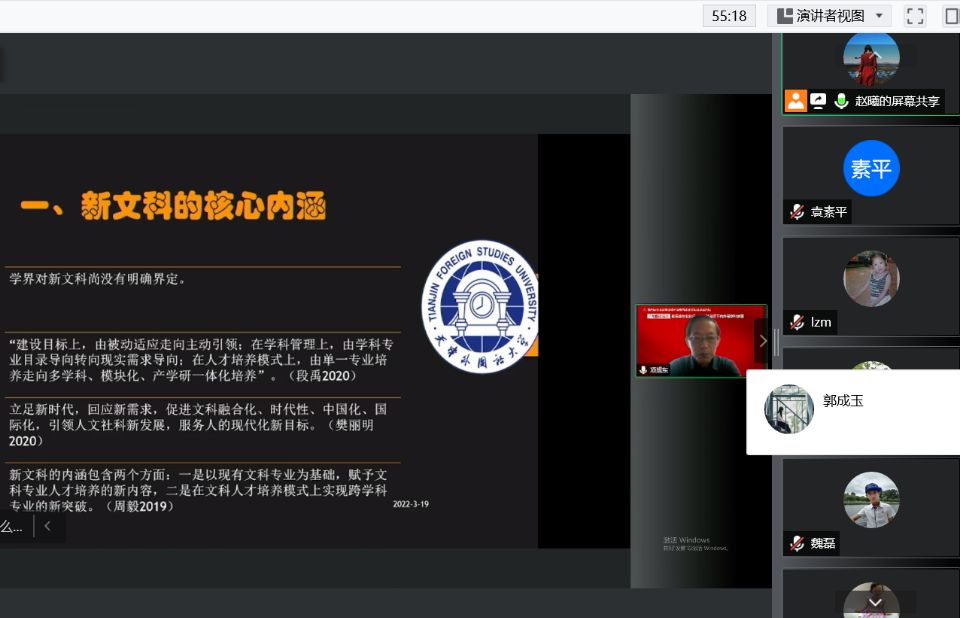Click 郭成玉's avatar in the popup card
Viewport: 960px width, 618px height.
pos(789,409)
